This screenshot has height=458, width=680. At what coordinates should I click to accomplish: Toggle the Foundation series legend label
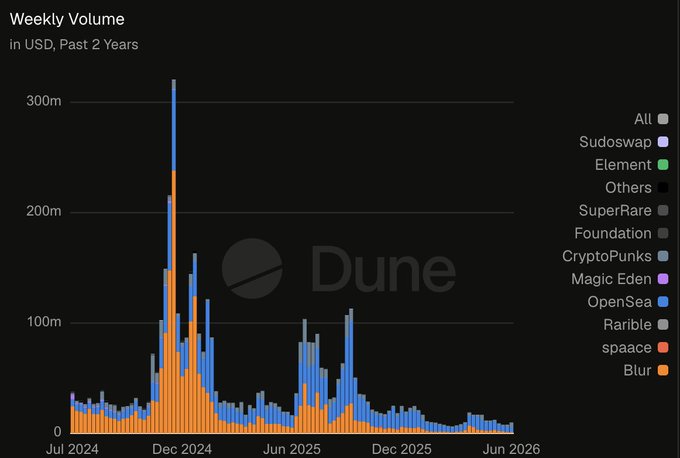tap(613, 233)
